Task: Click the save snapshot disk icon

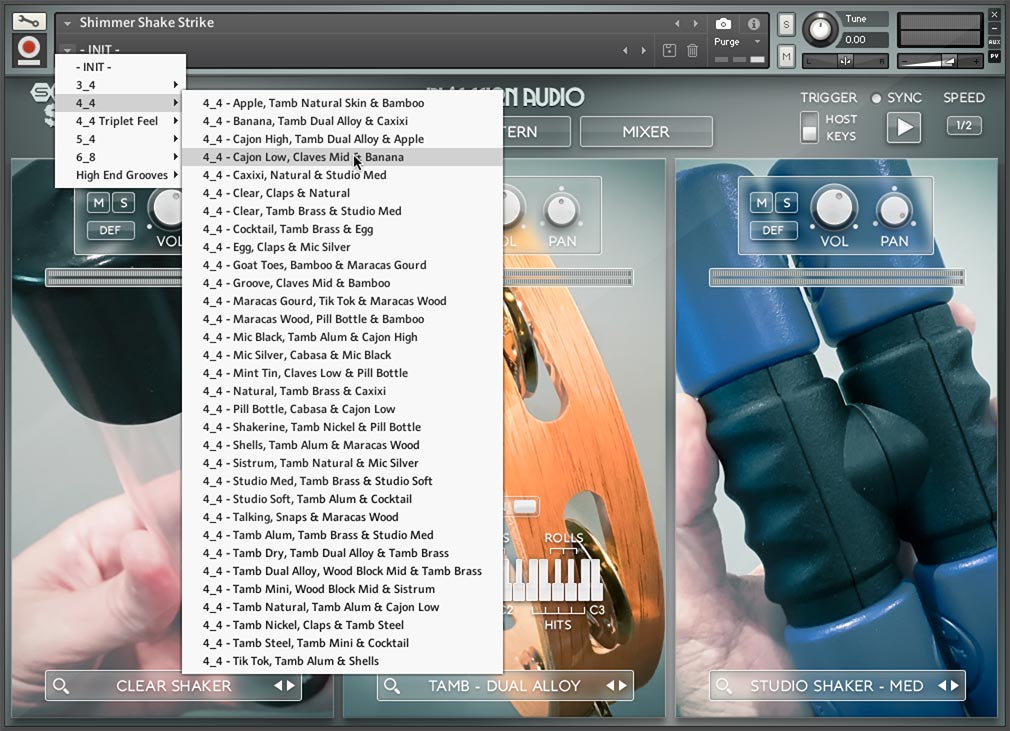Action: tap(669, 50)
